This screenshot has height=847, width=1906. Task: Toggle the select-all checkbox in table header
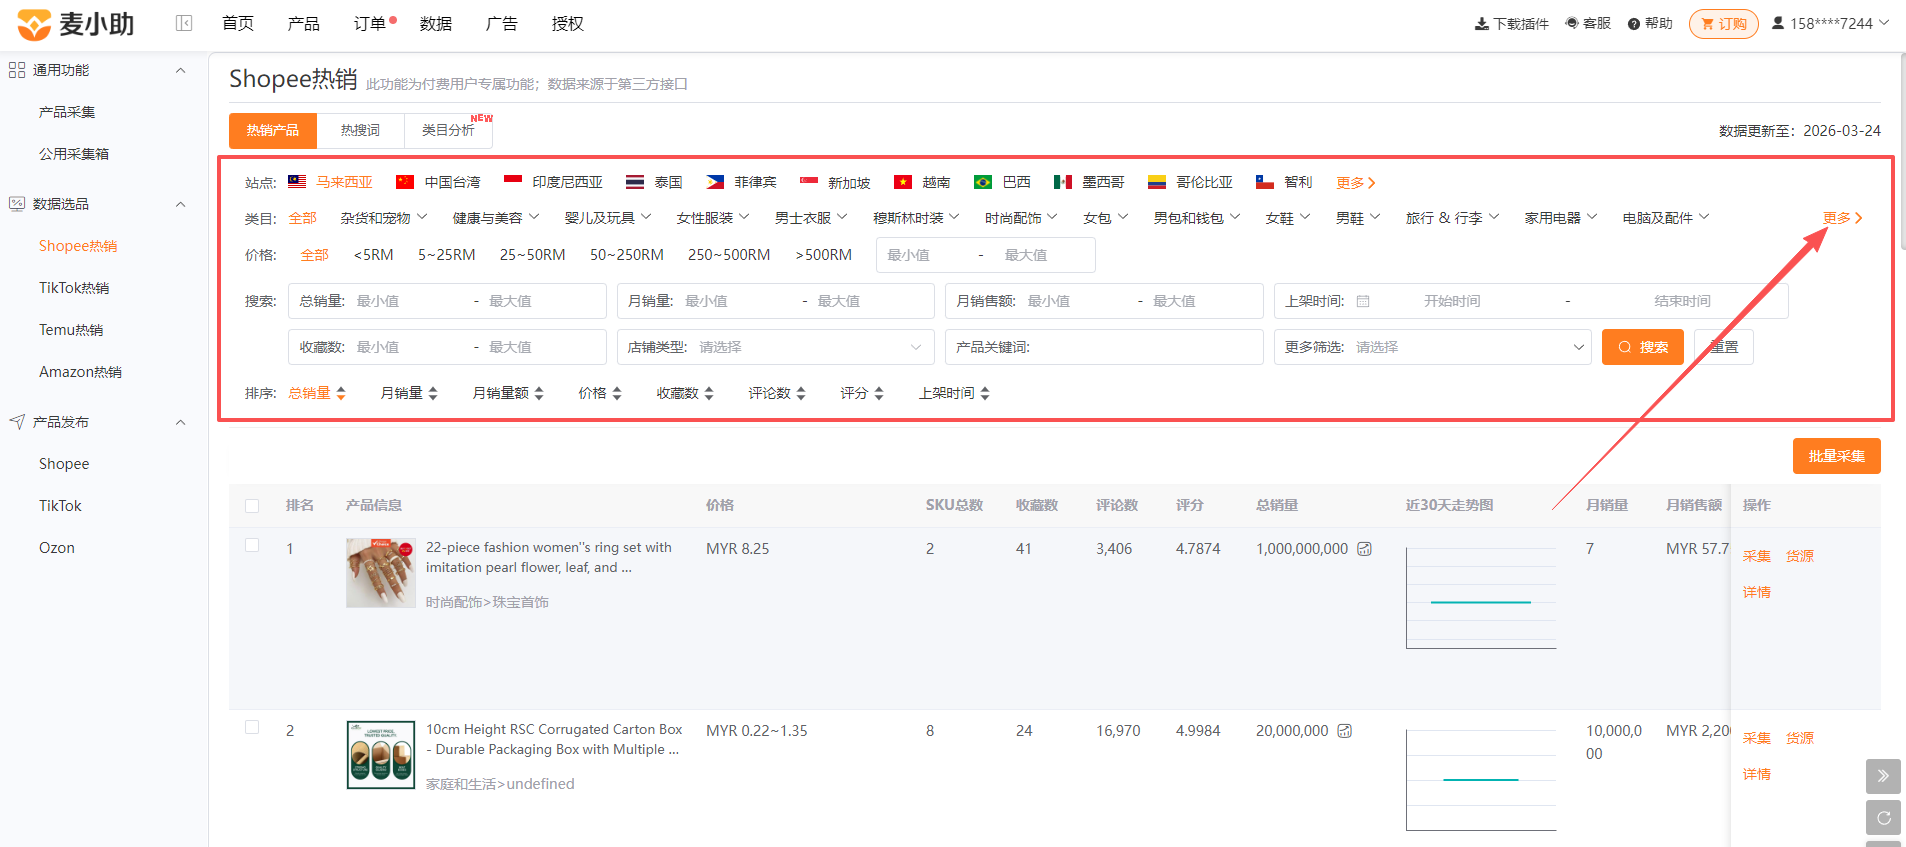pos(252,506)
